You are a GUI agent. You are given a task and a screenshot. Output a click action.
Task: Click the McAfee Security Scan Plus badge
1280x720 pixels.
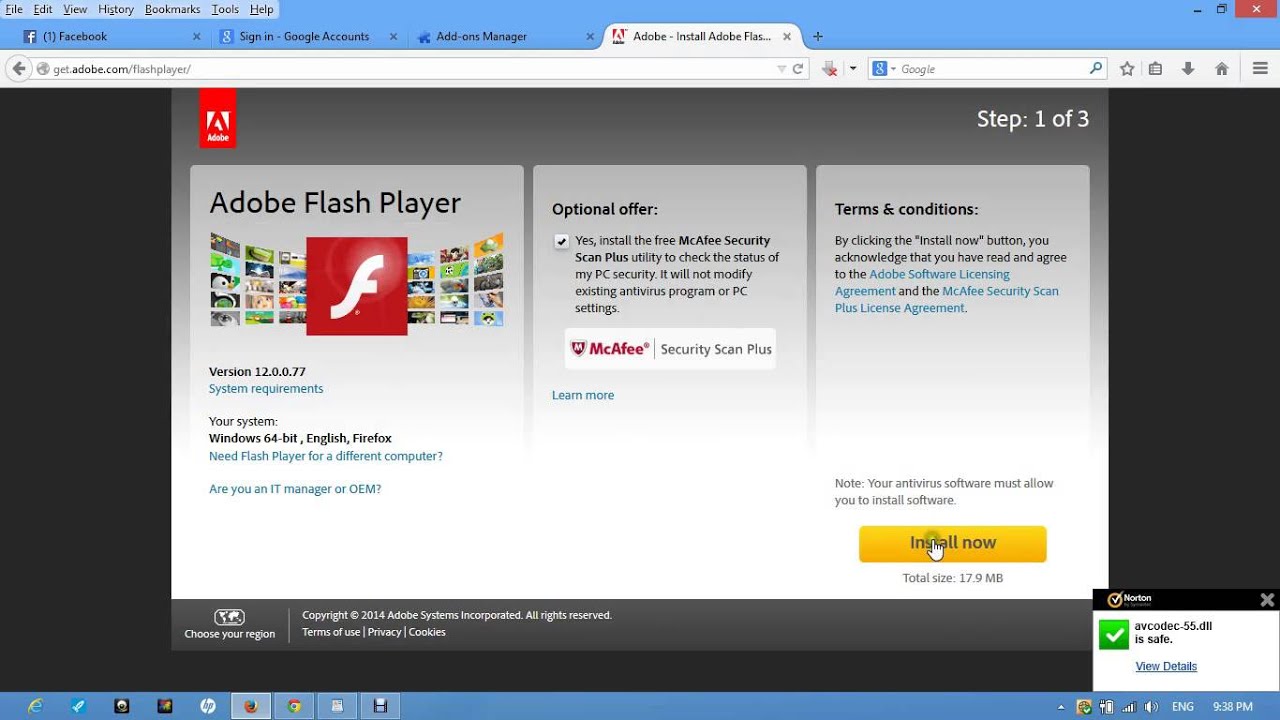click(x=670, y=349)
